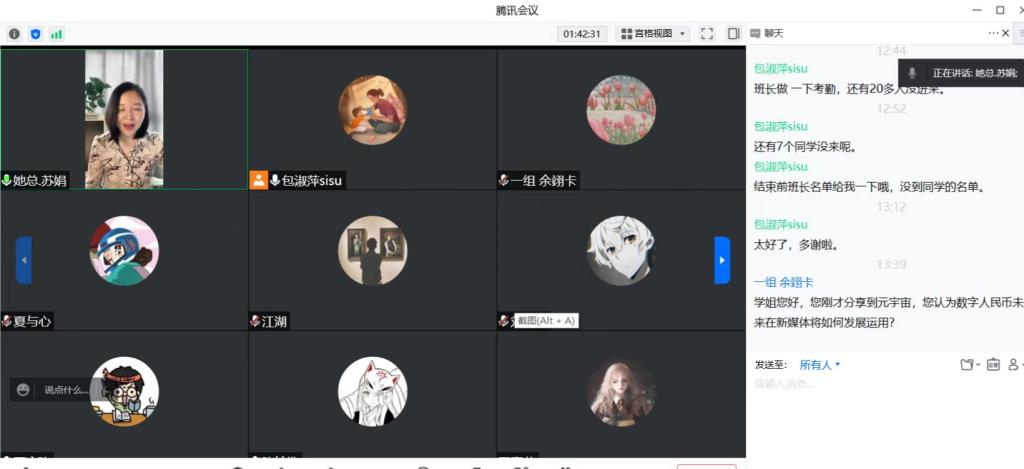This screenshot has height=469, width=1024.
Task: Enter full screen mode
Action: click(707, 34)
